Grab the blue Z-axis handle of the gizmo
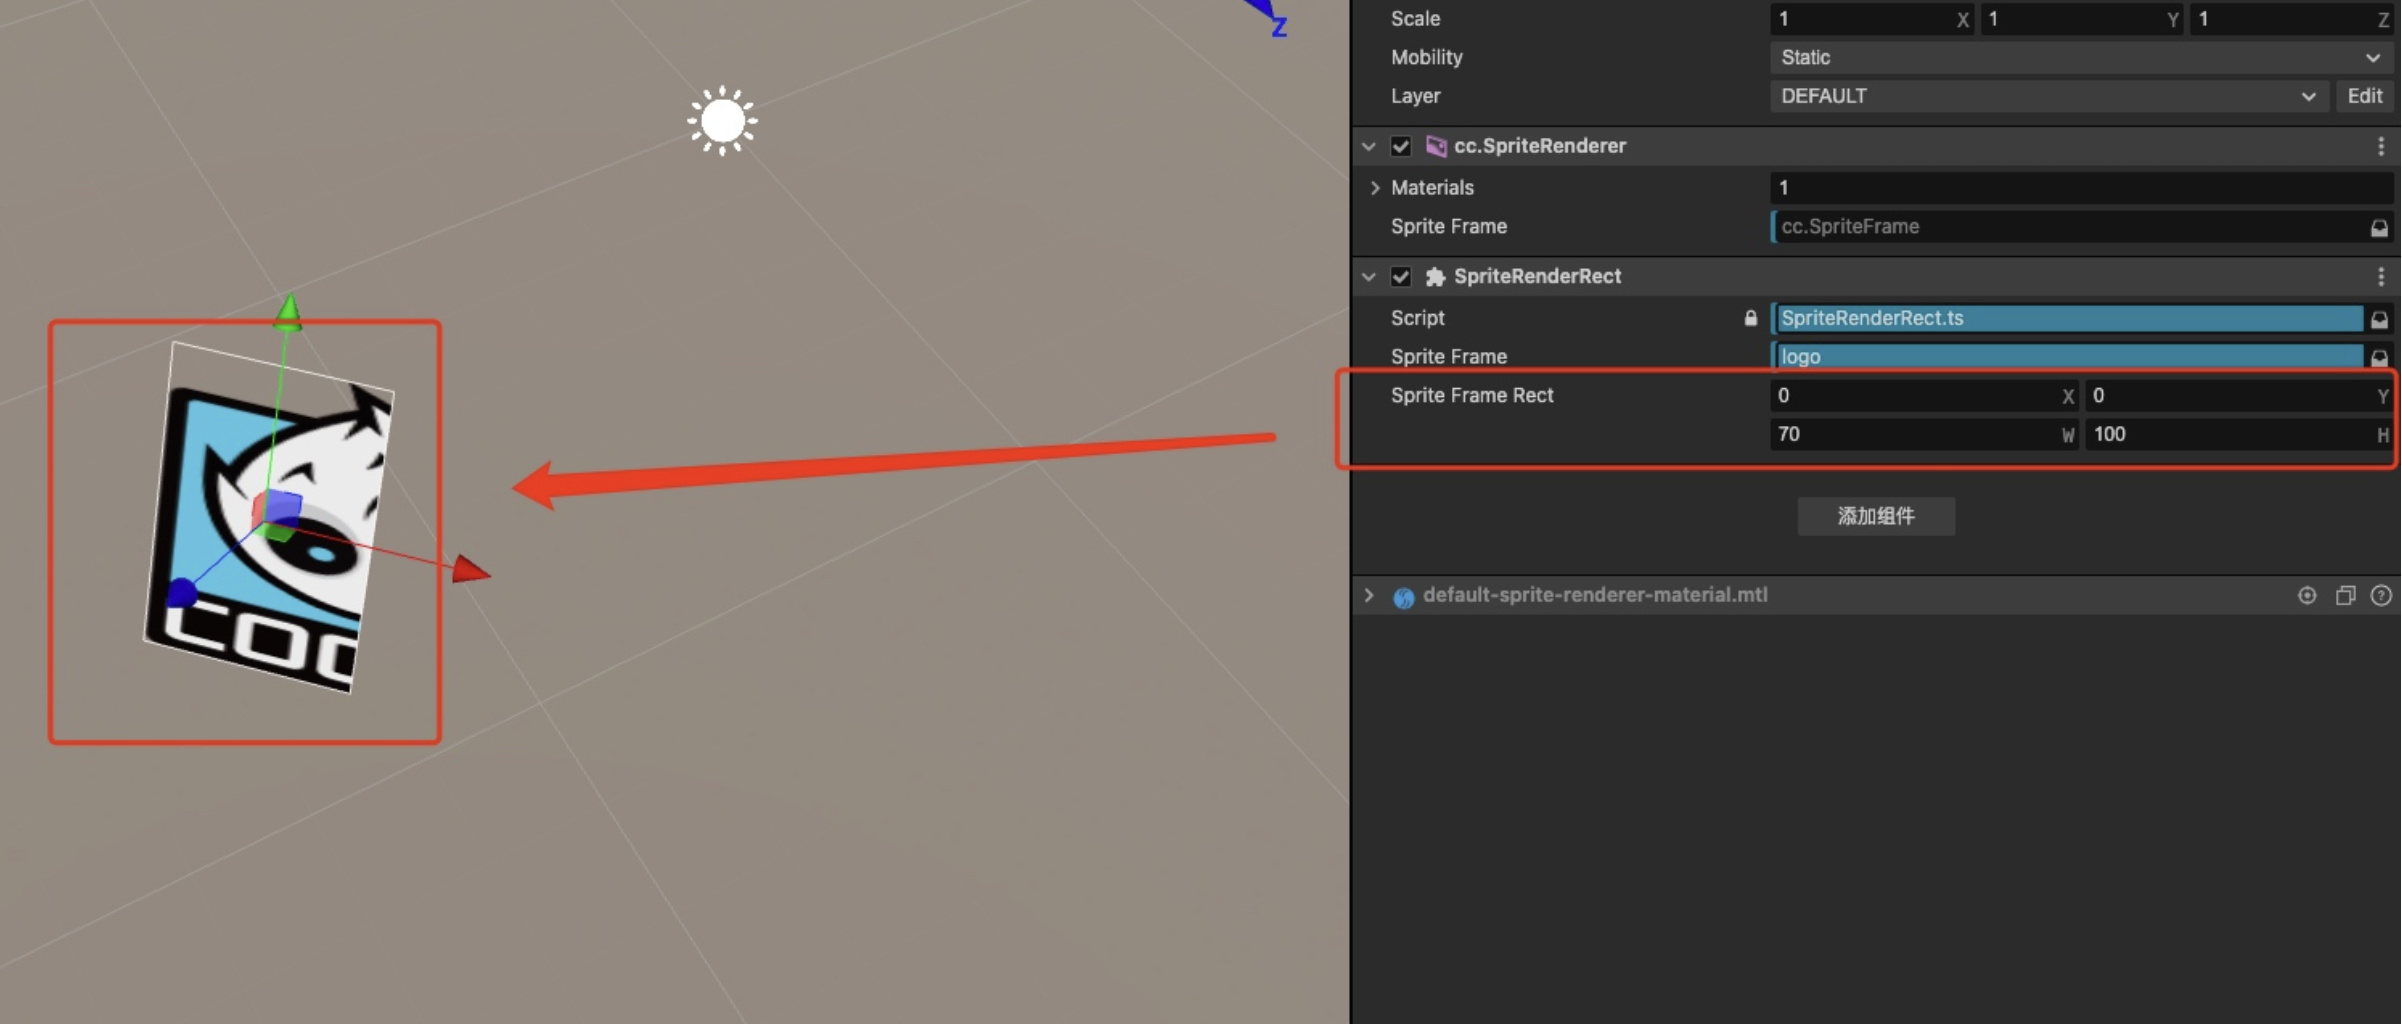Screen dimensions: 2402x1024 [181, 592]
